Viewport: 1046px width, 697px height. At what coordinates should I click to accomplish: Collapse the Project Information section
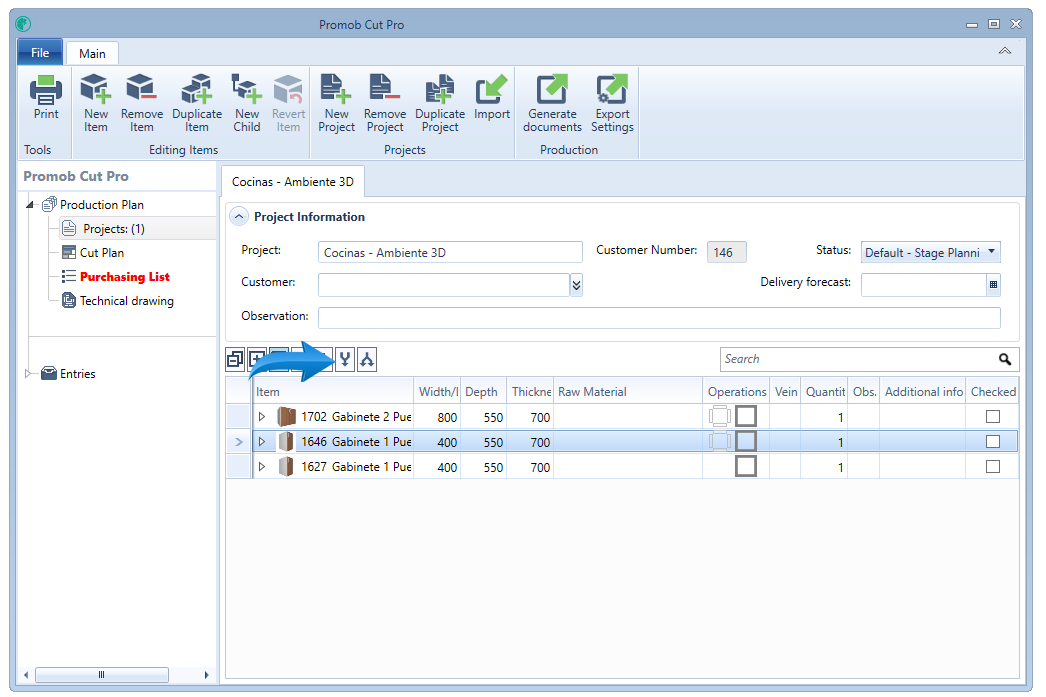[x=238, y=217]
